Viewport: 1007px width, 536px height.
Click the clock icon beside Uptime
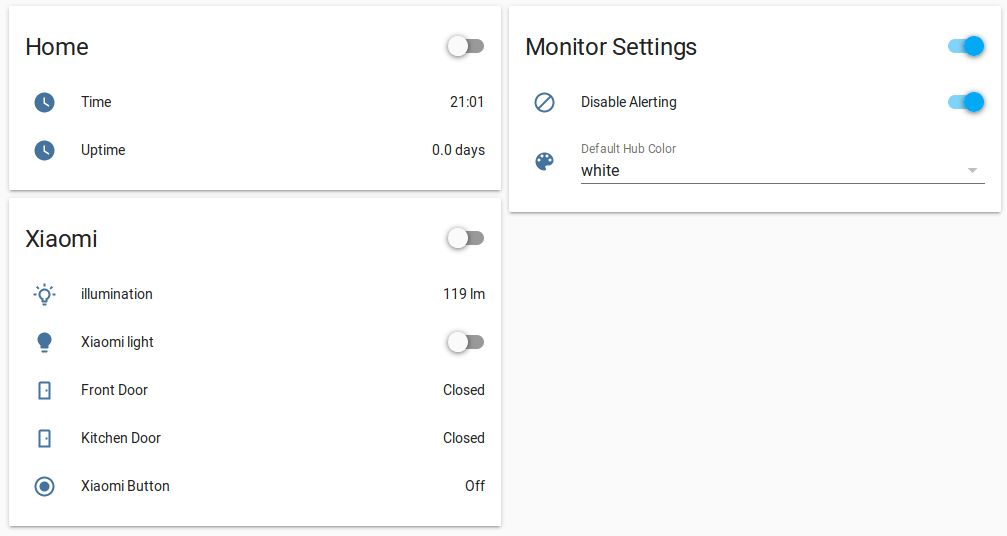tap(44, 150)
